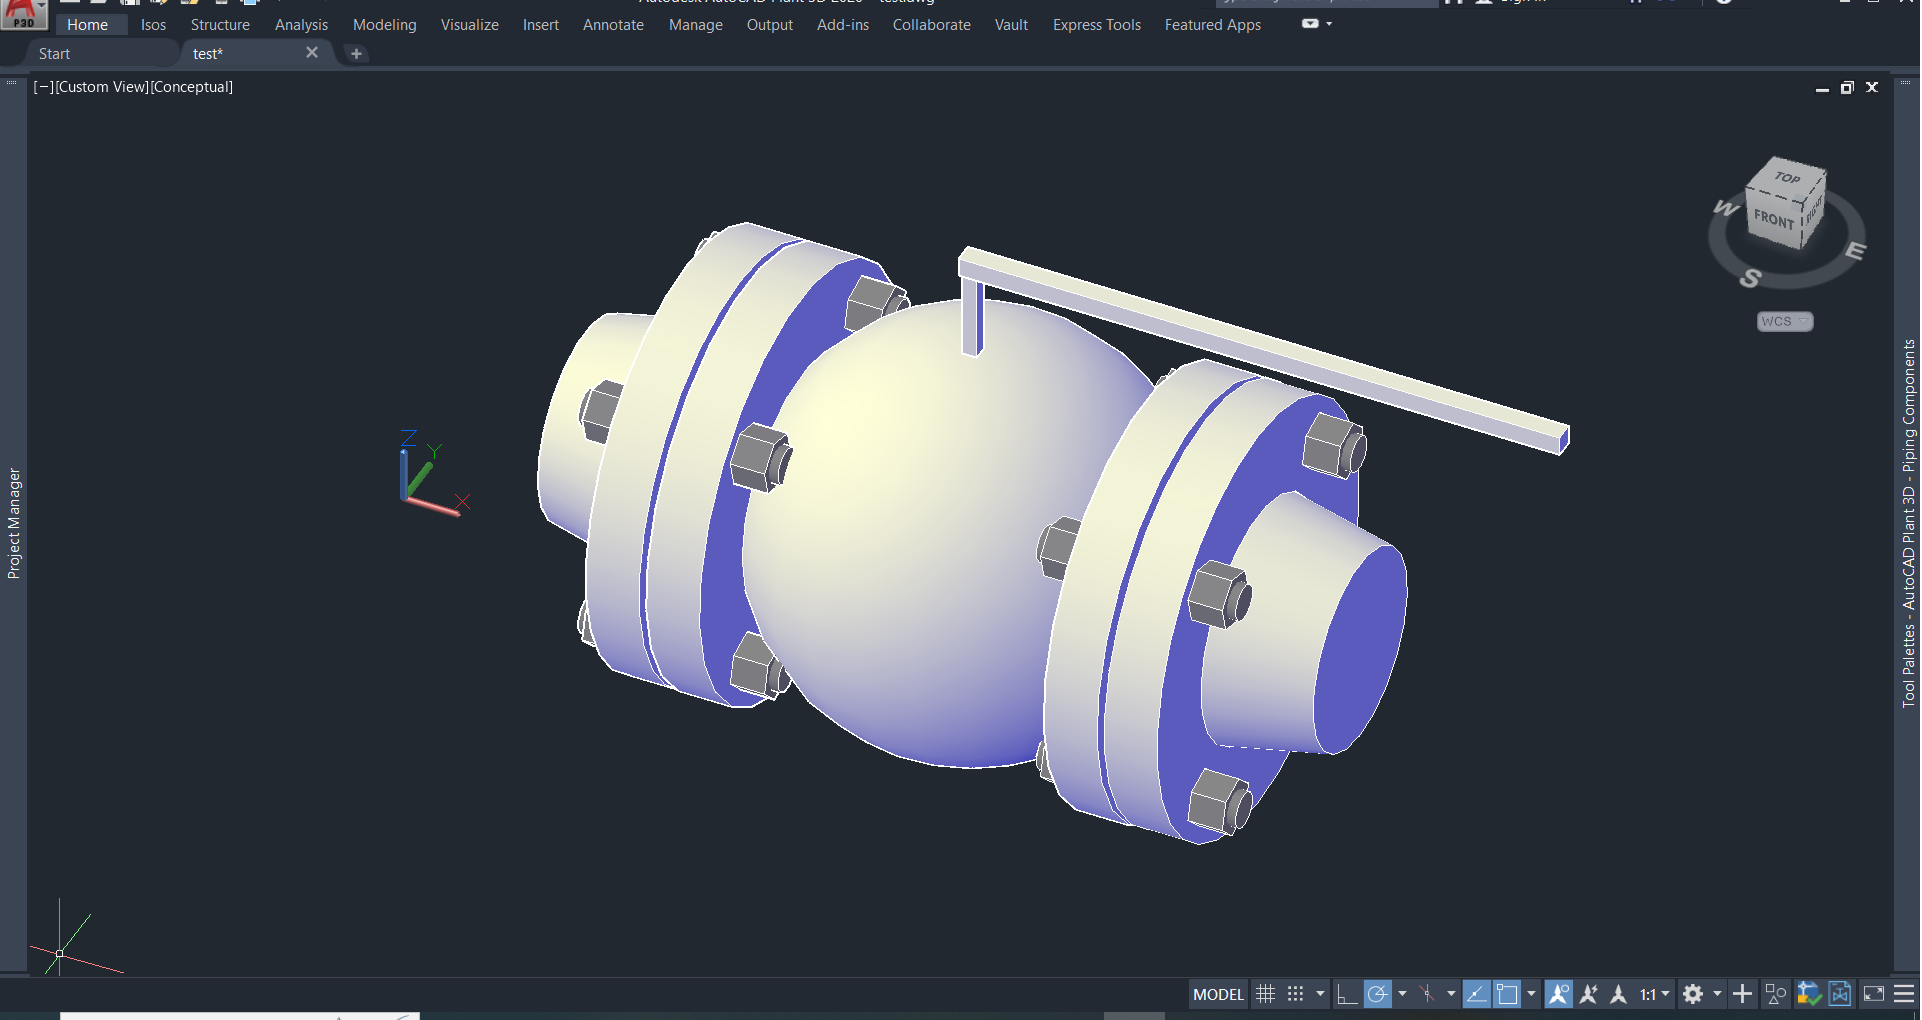Click the isolate objects shapes icon

coord(1776,994)
